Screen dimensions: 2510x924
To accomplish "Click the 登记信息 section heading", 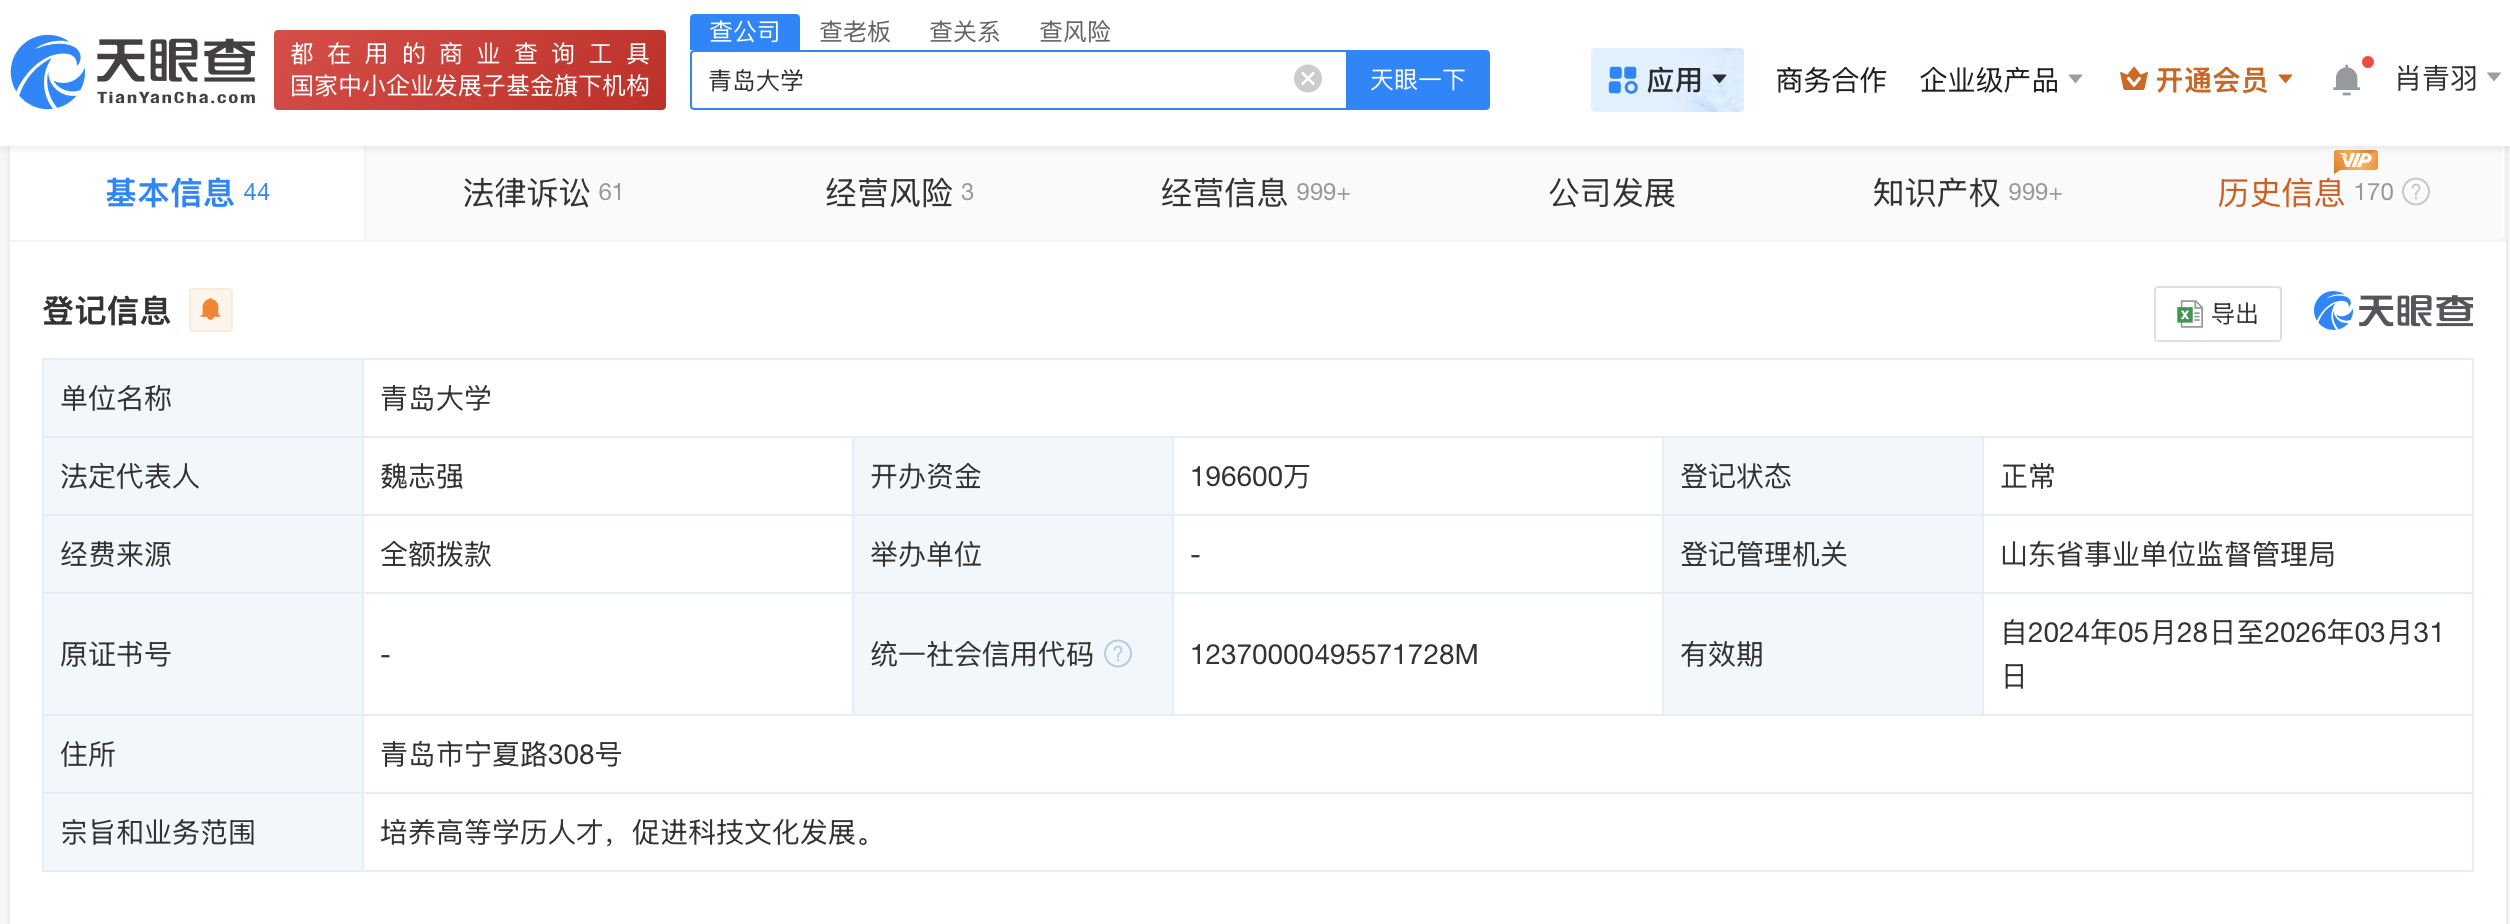I will [107, 311].
